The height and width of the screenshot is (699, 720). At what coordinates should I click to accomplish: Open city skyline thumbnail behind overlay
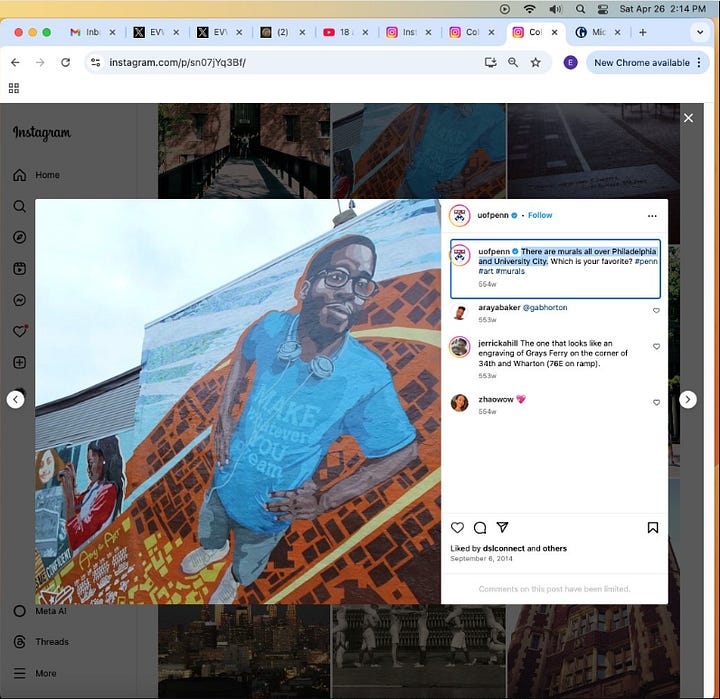[x=244, y=651]
